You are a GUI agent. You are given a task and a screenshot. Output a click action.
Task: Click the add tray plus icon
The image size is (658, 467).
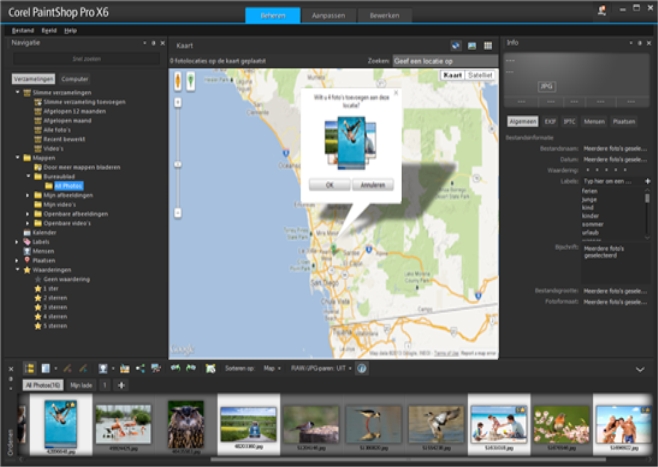[x=121, y=385]
